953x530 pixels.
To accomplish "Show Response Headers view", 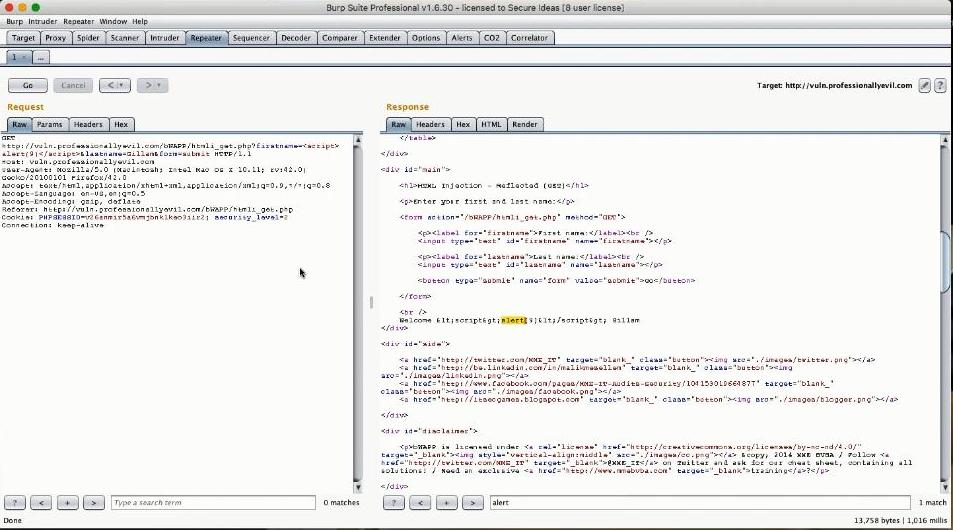I will click(x=430, y=125).
